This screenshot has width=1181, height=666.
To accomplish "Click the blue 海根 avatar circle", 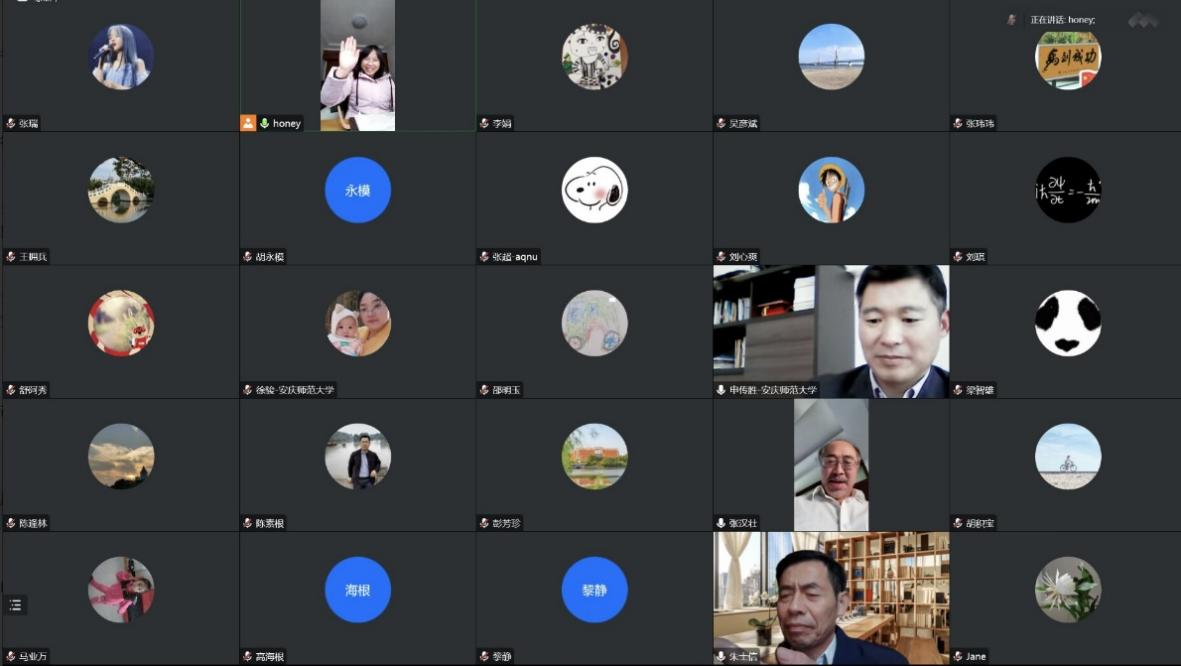I will pos(357,590).
